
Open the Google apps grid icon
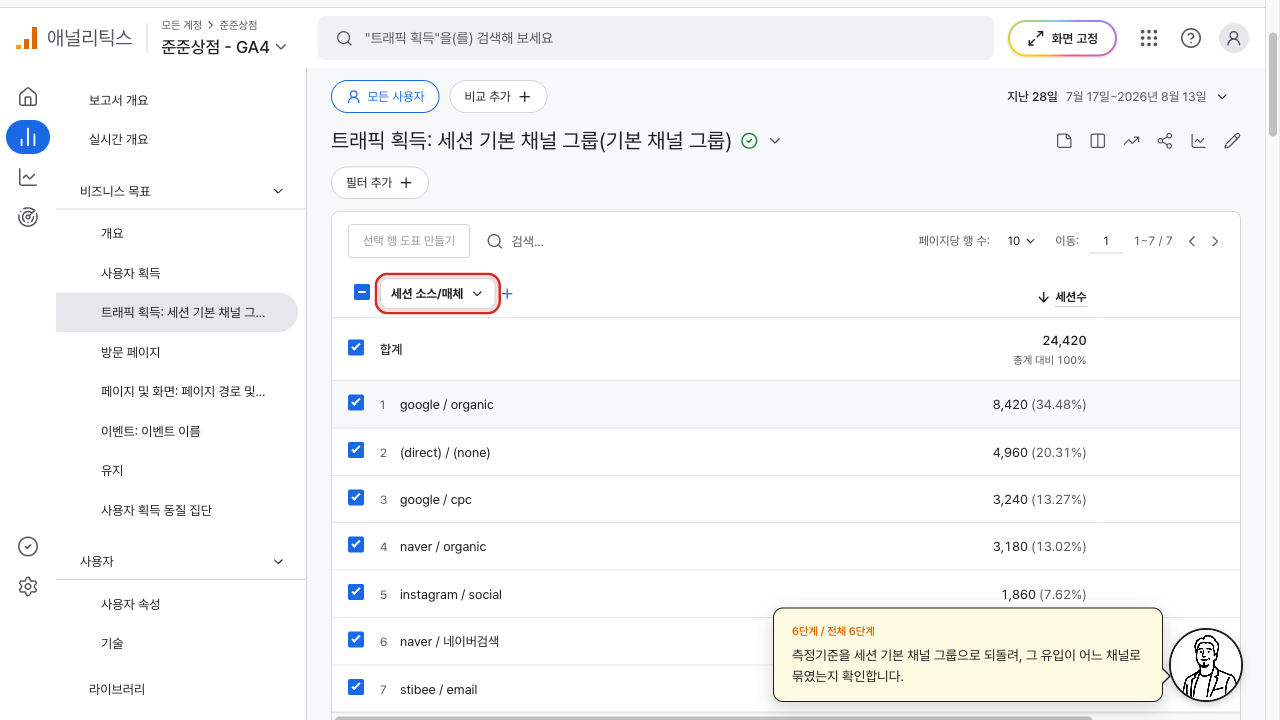point(1149,38)
